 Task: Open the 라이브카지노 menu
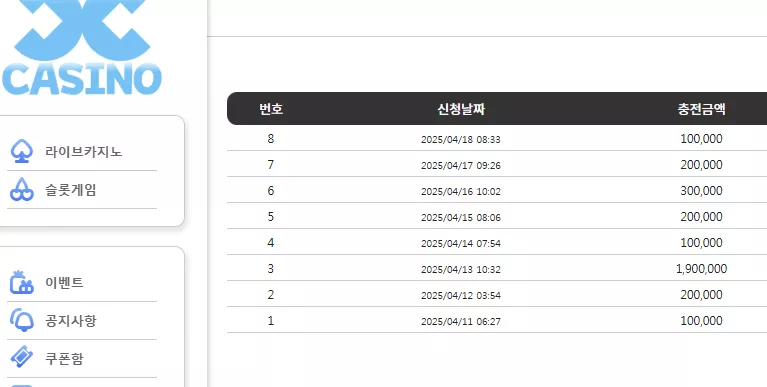82,152
